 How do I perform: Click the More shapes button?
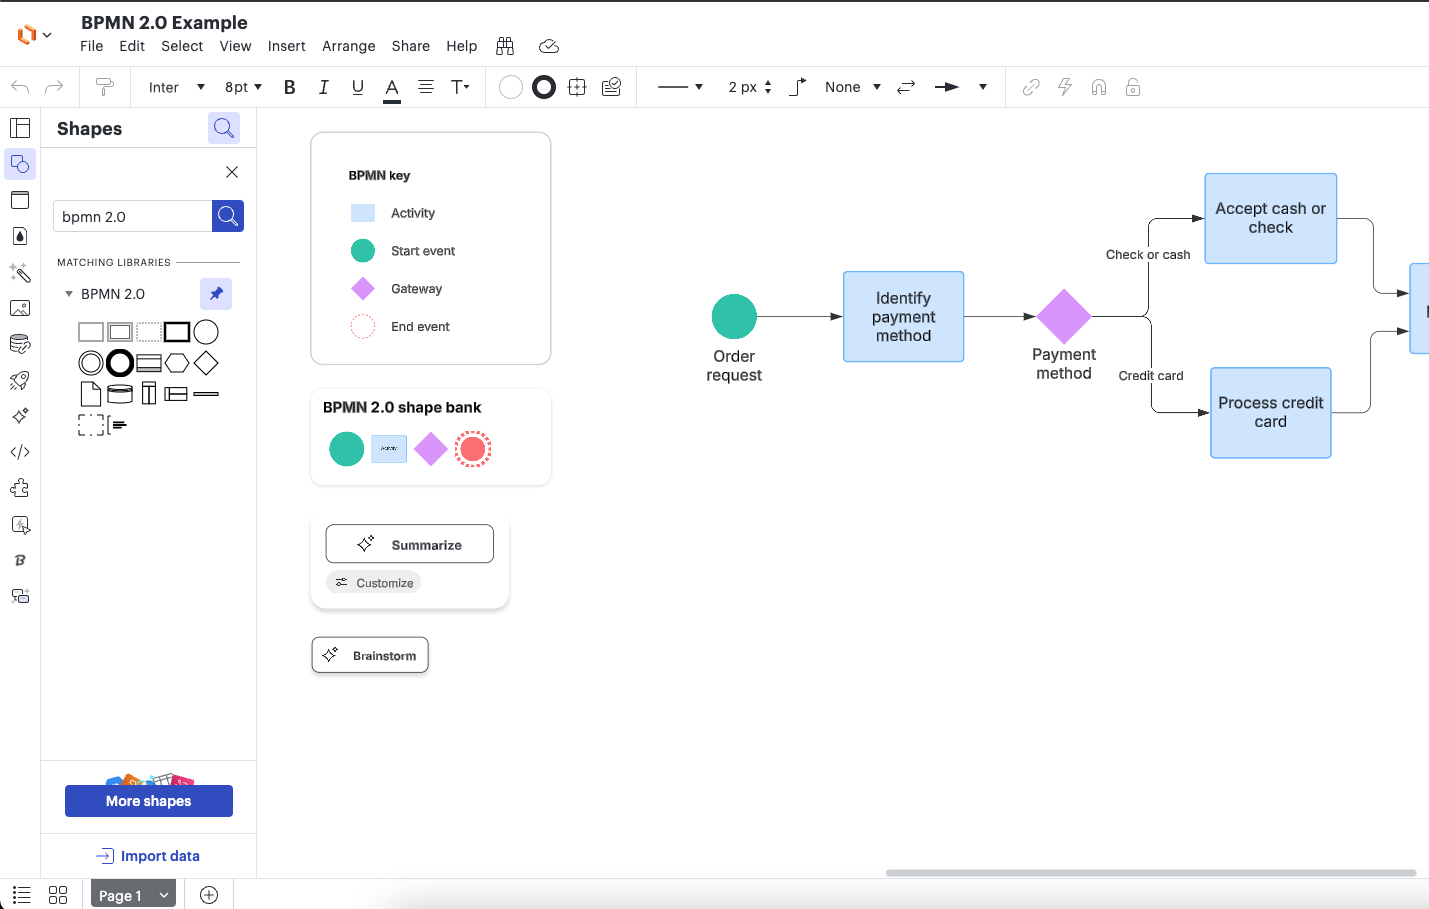tap(149, 801)
